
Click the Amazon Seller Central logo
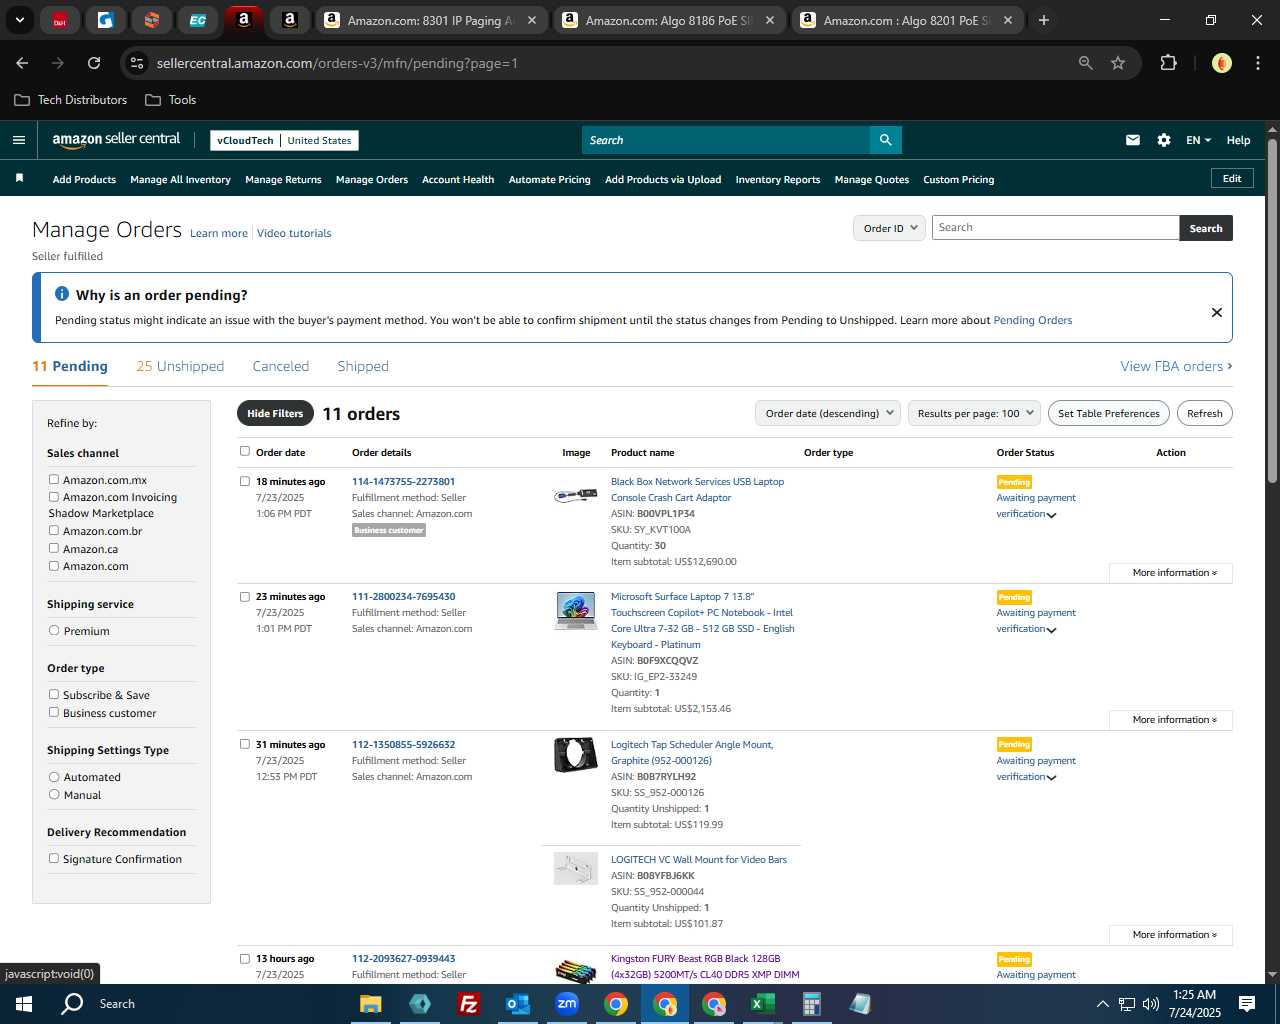[116, 140]
